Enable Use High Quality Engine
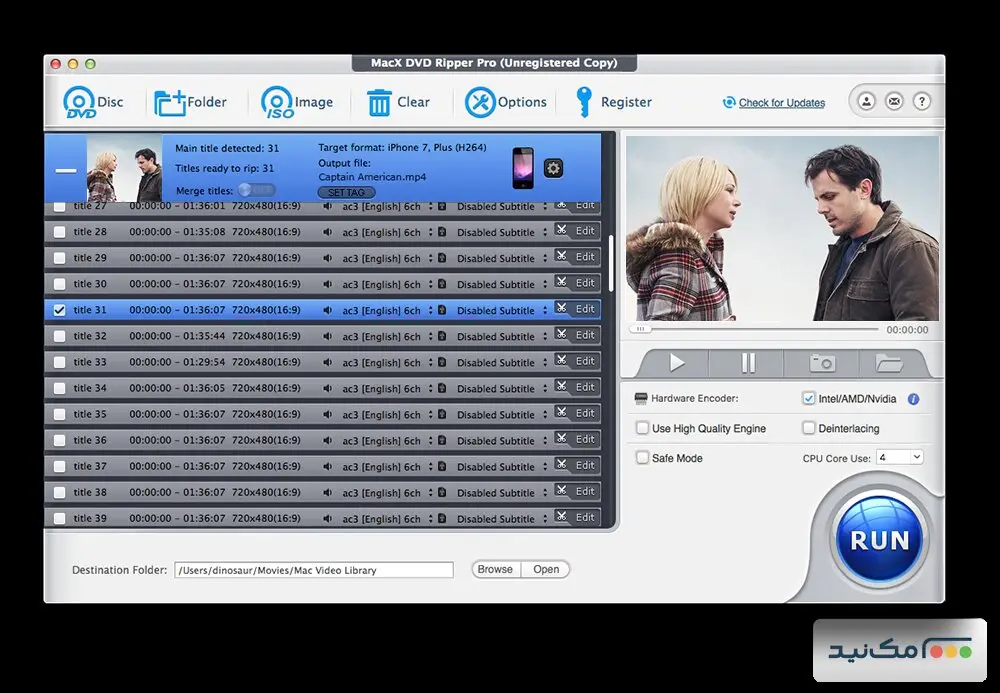1000x693 pixels. tap(641, 427)
